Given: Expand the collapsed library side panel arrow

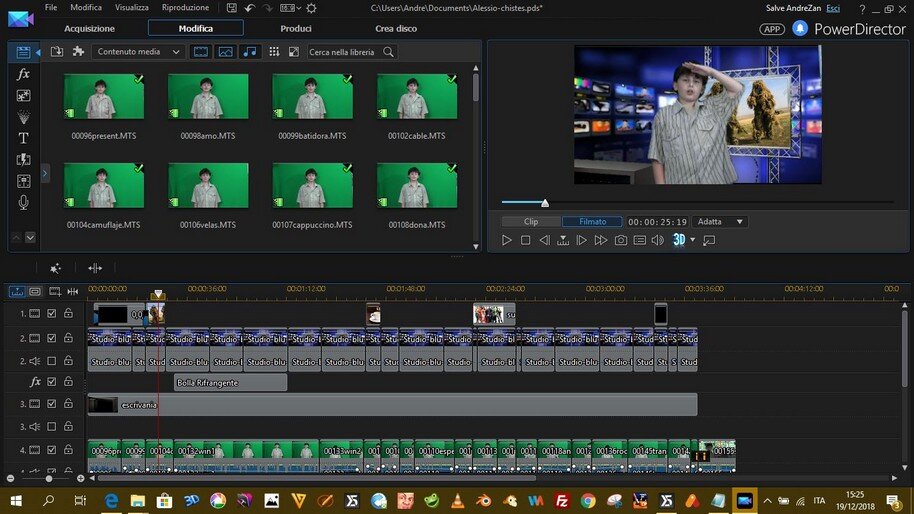Looking at the screenshot, I should click(x=44, y=173).
